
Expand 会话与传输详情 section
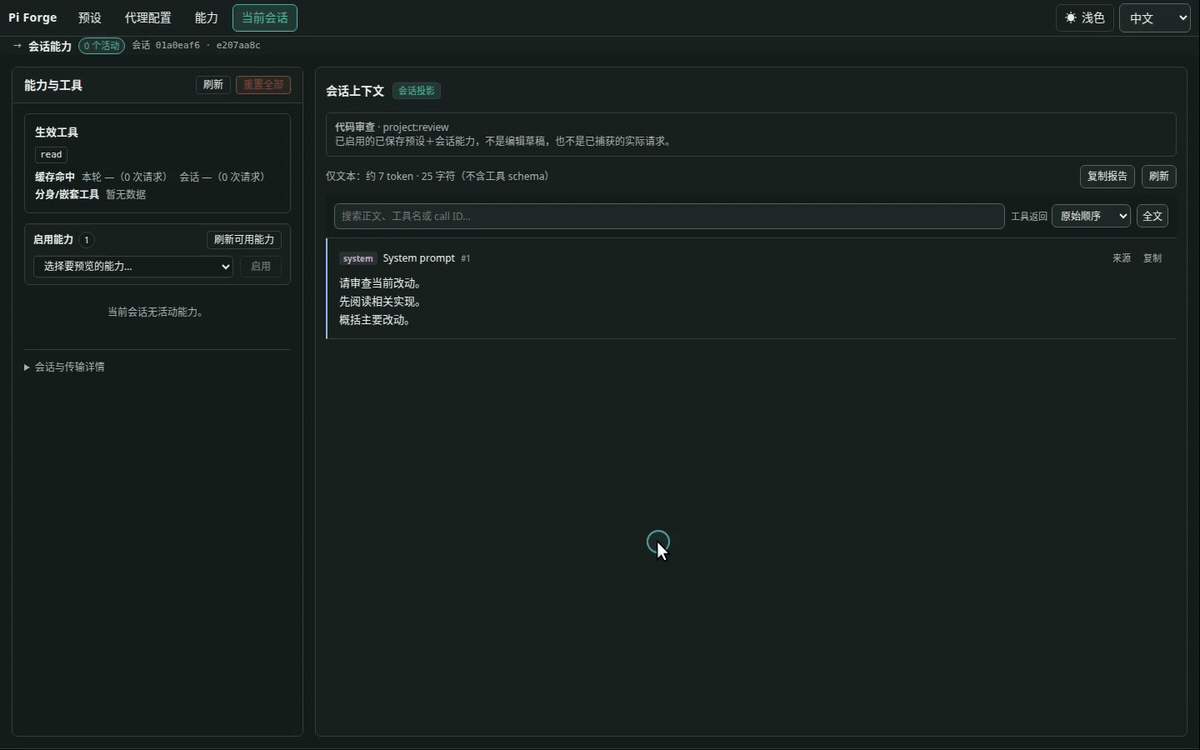[64, 367]
